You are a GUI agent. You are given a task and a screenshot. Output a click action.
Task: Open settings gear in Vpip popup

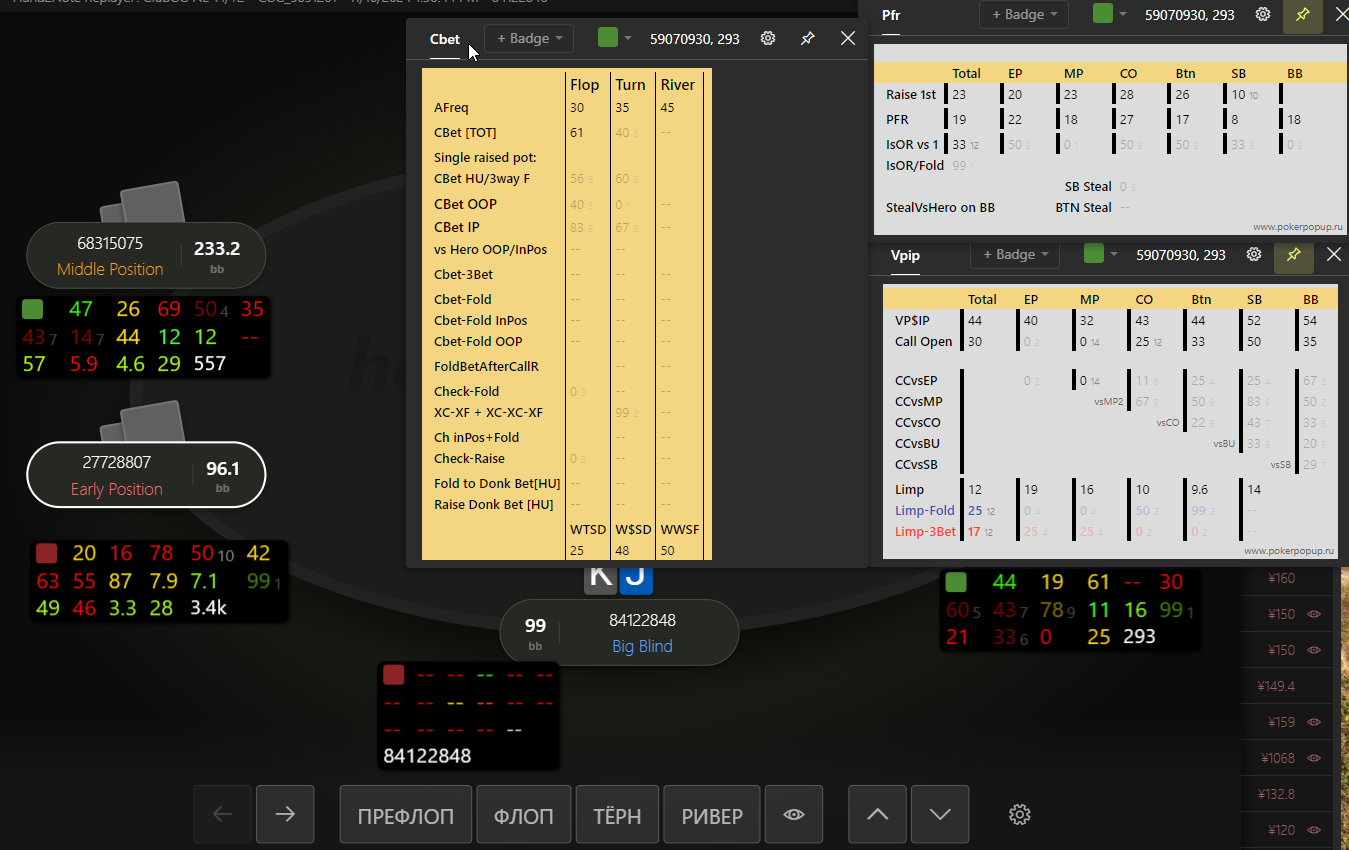coord(1254,255)
